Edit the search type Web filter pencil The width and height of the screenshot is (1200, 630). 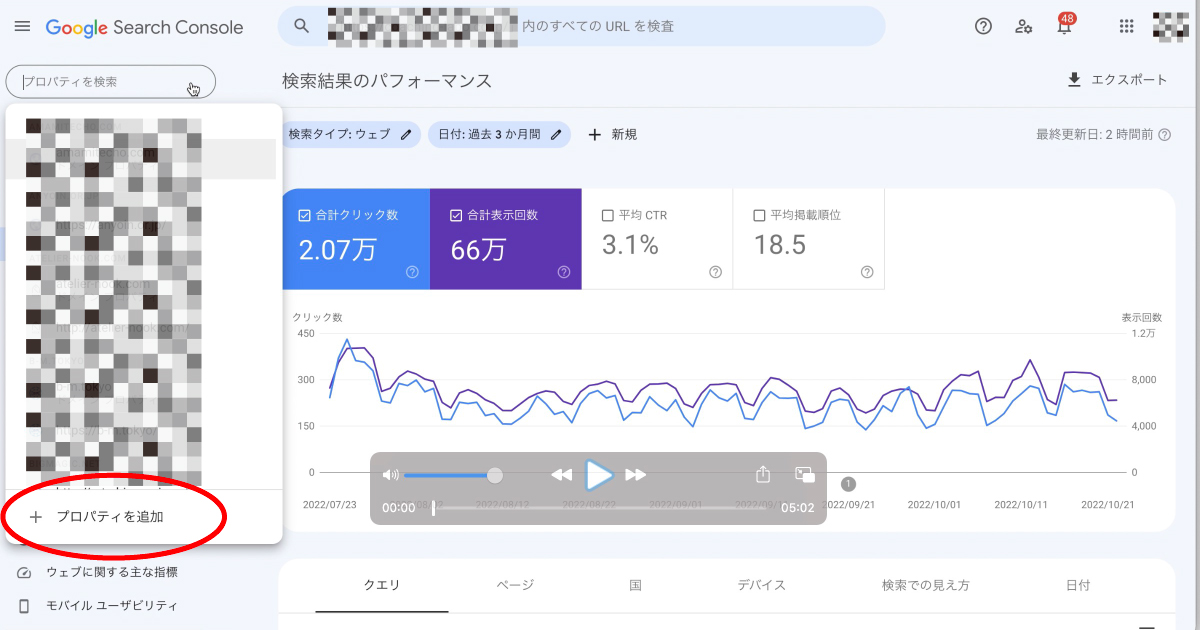[x=405, y=134]
